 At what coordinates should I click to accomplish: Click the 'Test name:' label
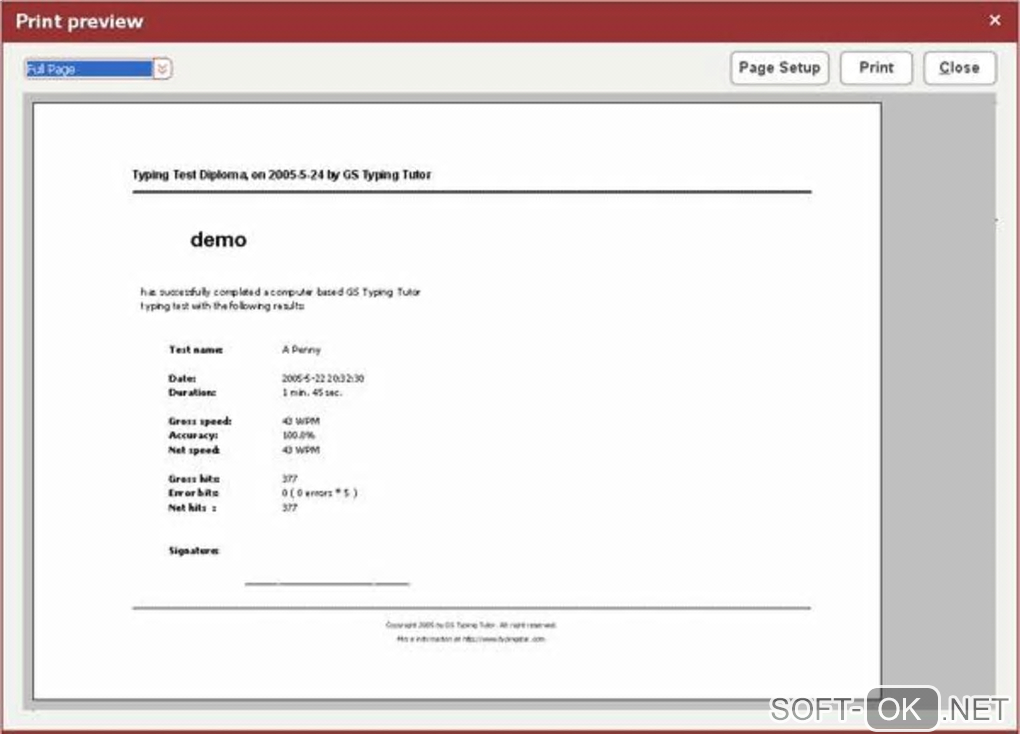coord(196,349)
